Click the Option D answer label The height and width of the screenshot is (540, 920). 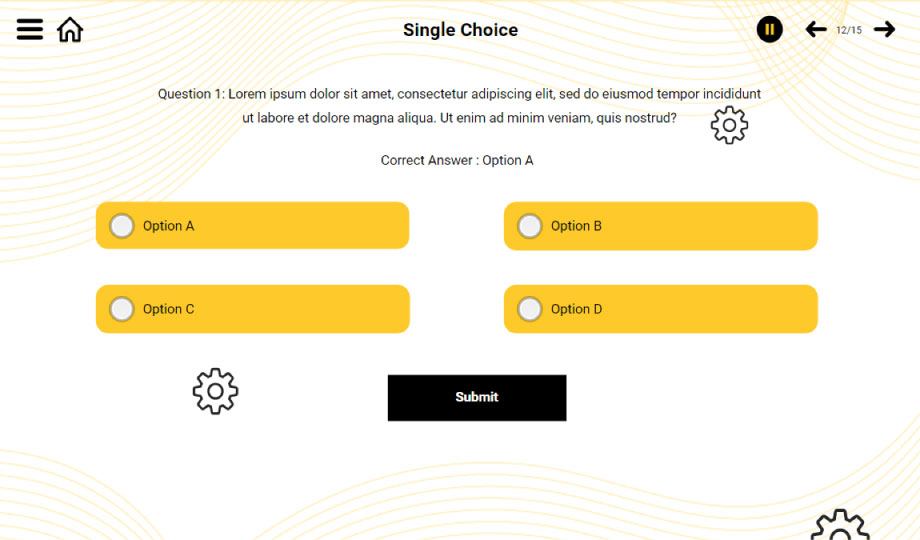577,309
